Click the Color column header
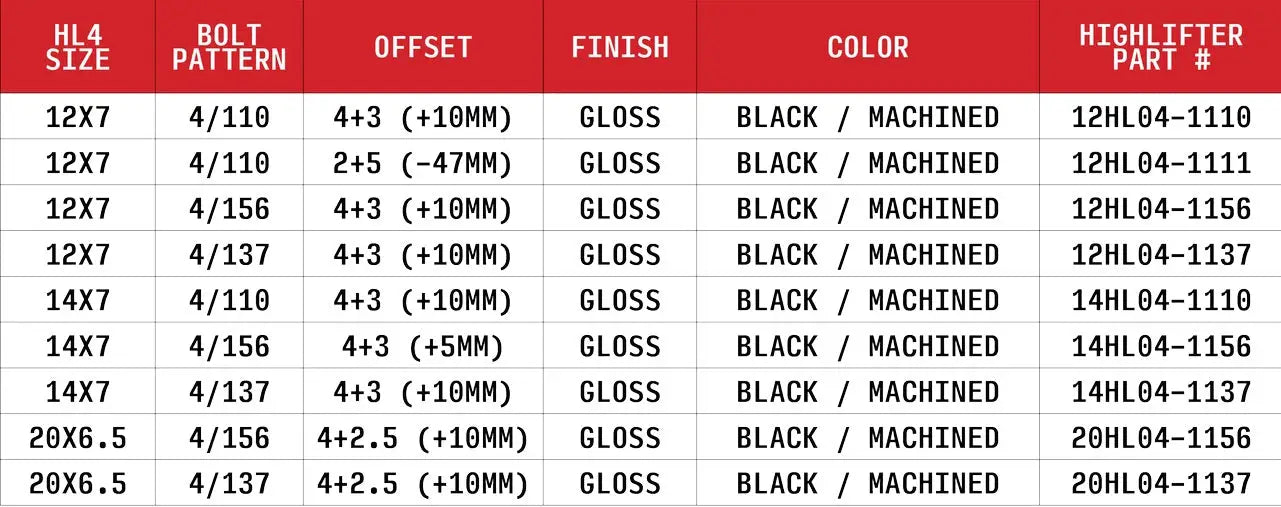The width and height of the screenshot is (1281, 507). click(x=868, y=47)
